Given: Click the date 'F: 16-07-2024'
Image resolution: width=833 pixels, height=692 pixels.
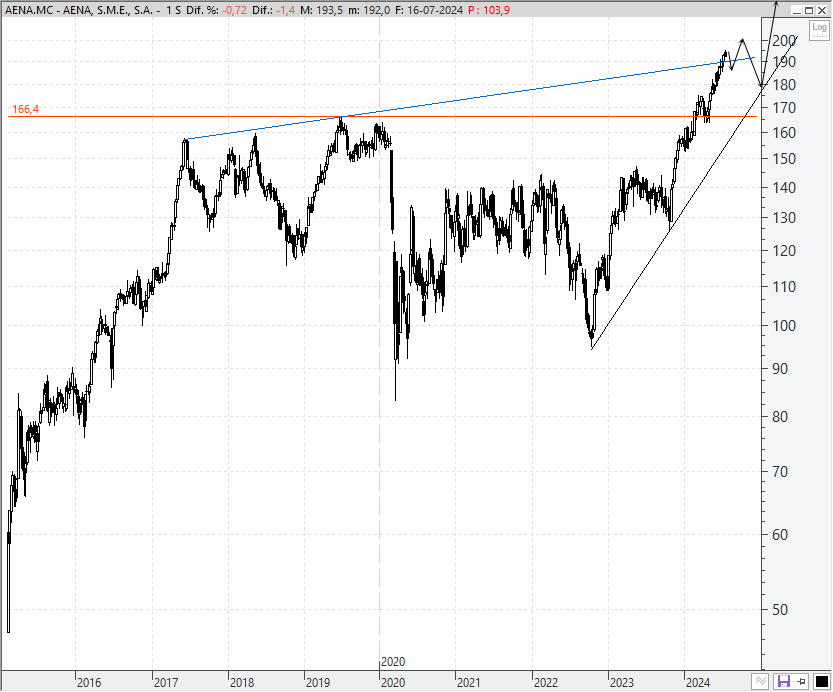Looking at the screenshot, I should coord(429,10).
